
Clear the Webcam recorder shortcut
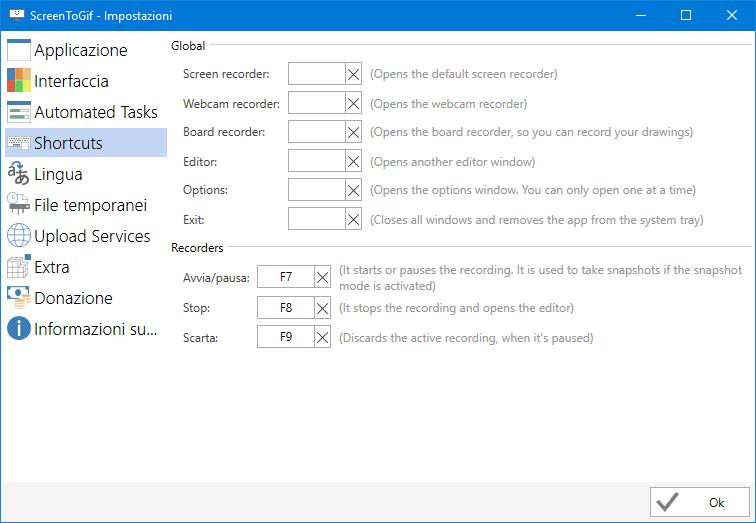(353, 103)
